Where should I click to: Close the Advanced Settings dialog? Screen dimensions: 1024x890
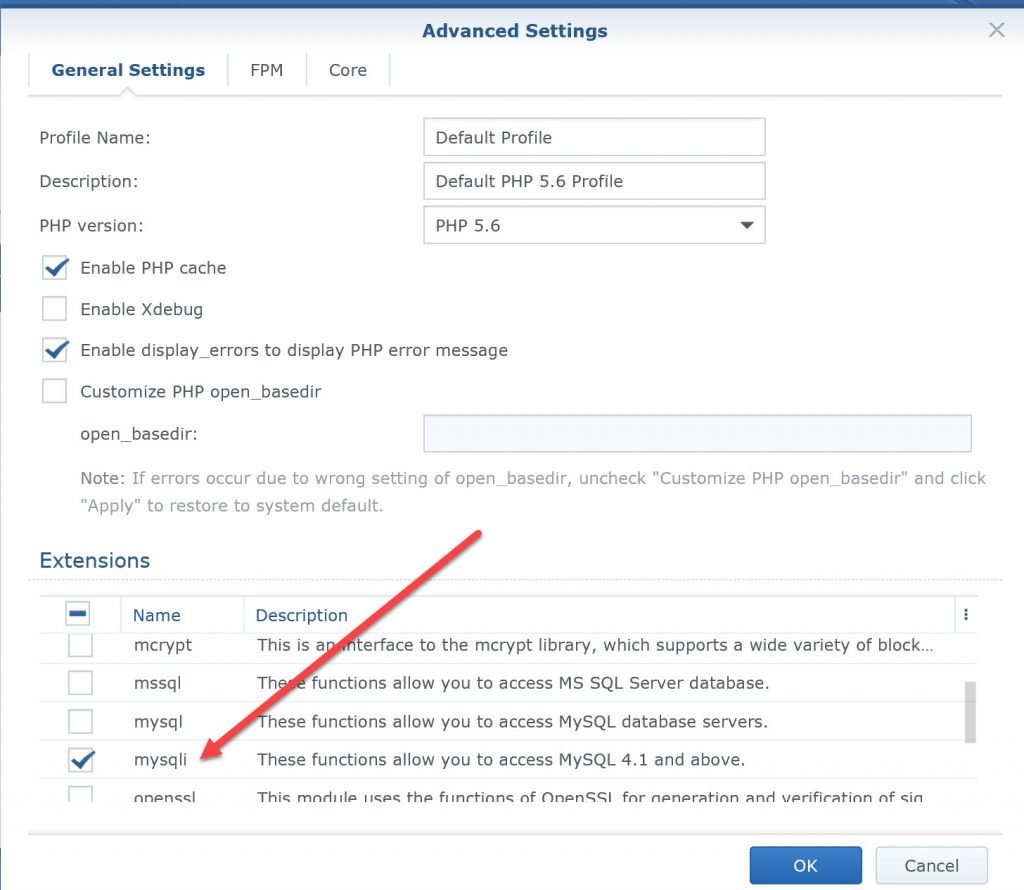tap(996, 30)
